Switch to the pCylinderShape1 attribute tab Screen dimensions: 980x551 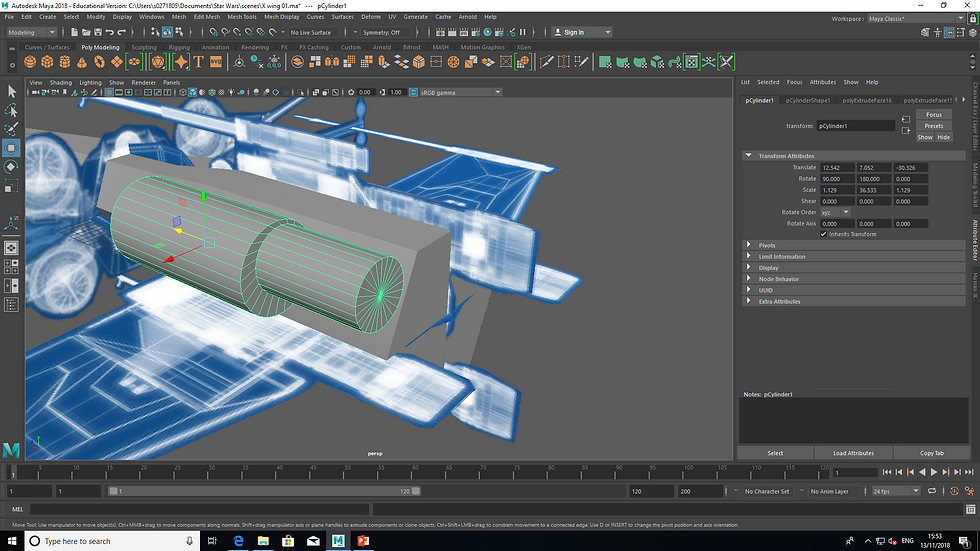click(808, 100)
